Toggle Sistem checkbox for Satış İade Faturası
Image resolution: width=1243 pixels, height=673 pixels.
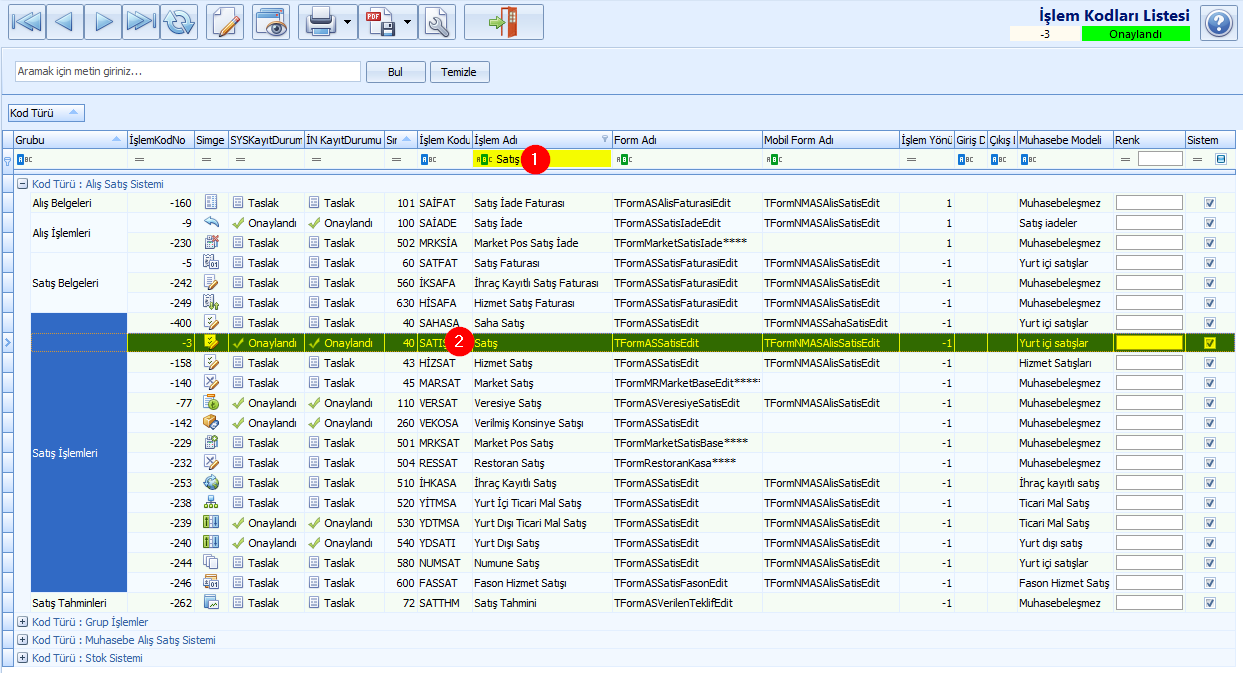(1210, 203)
